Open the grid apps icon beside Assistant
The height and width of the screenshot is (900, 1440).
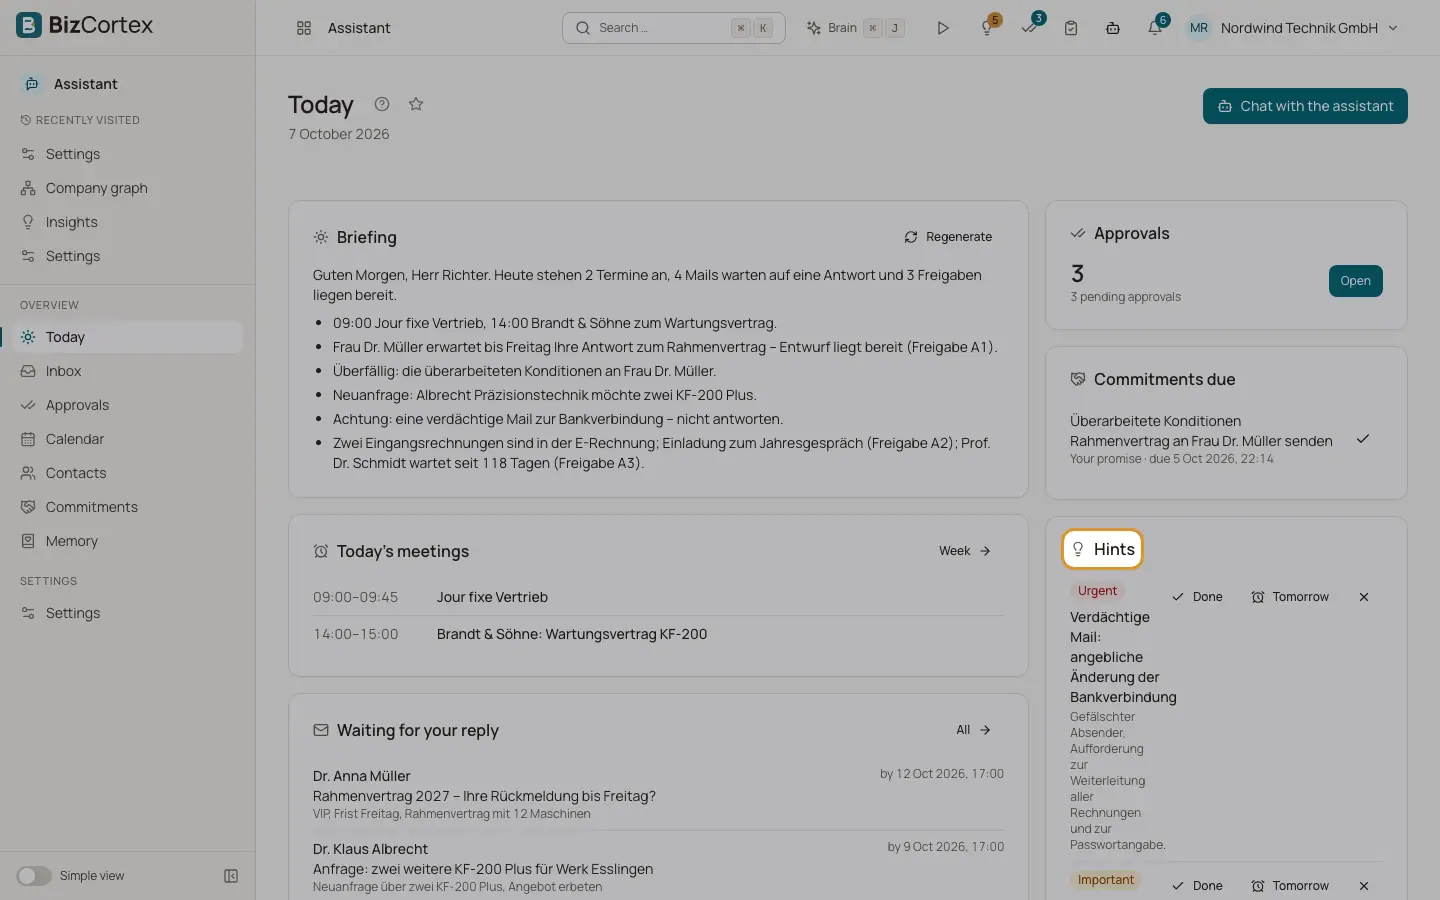(304, 28)
